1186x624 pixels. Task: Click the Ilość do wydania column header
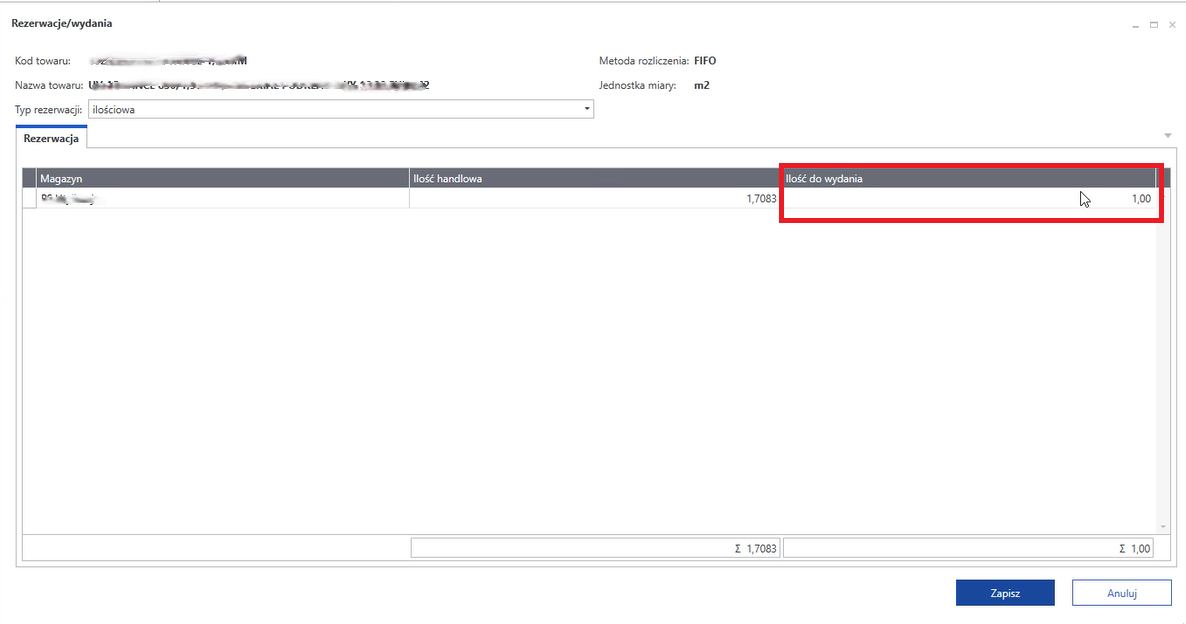point(969,179)
